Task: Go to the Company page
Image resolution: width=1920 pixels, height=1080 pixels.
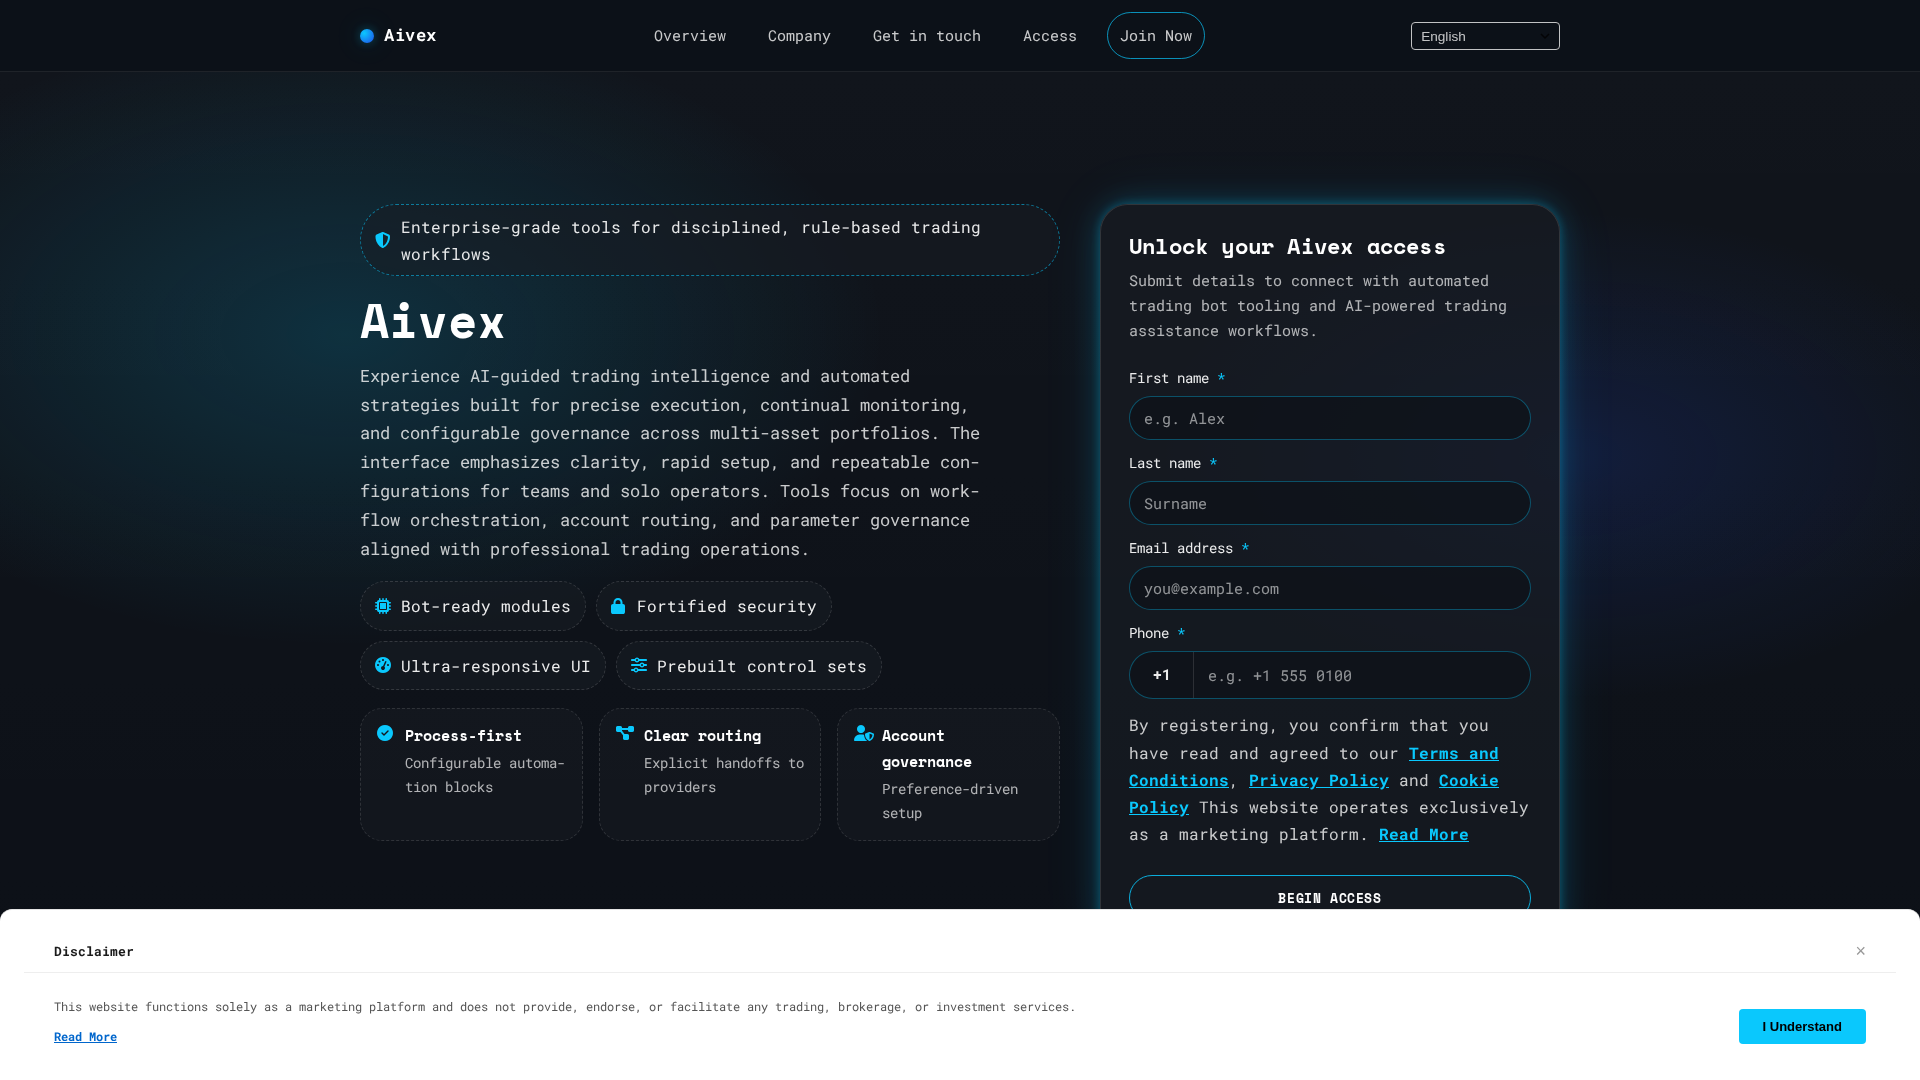Action: pyautogui.click(x=799, y=36)
